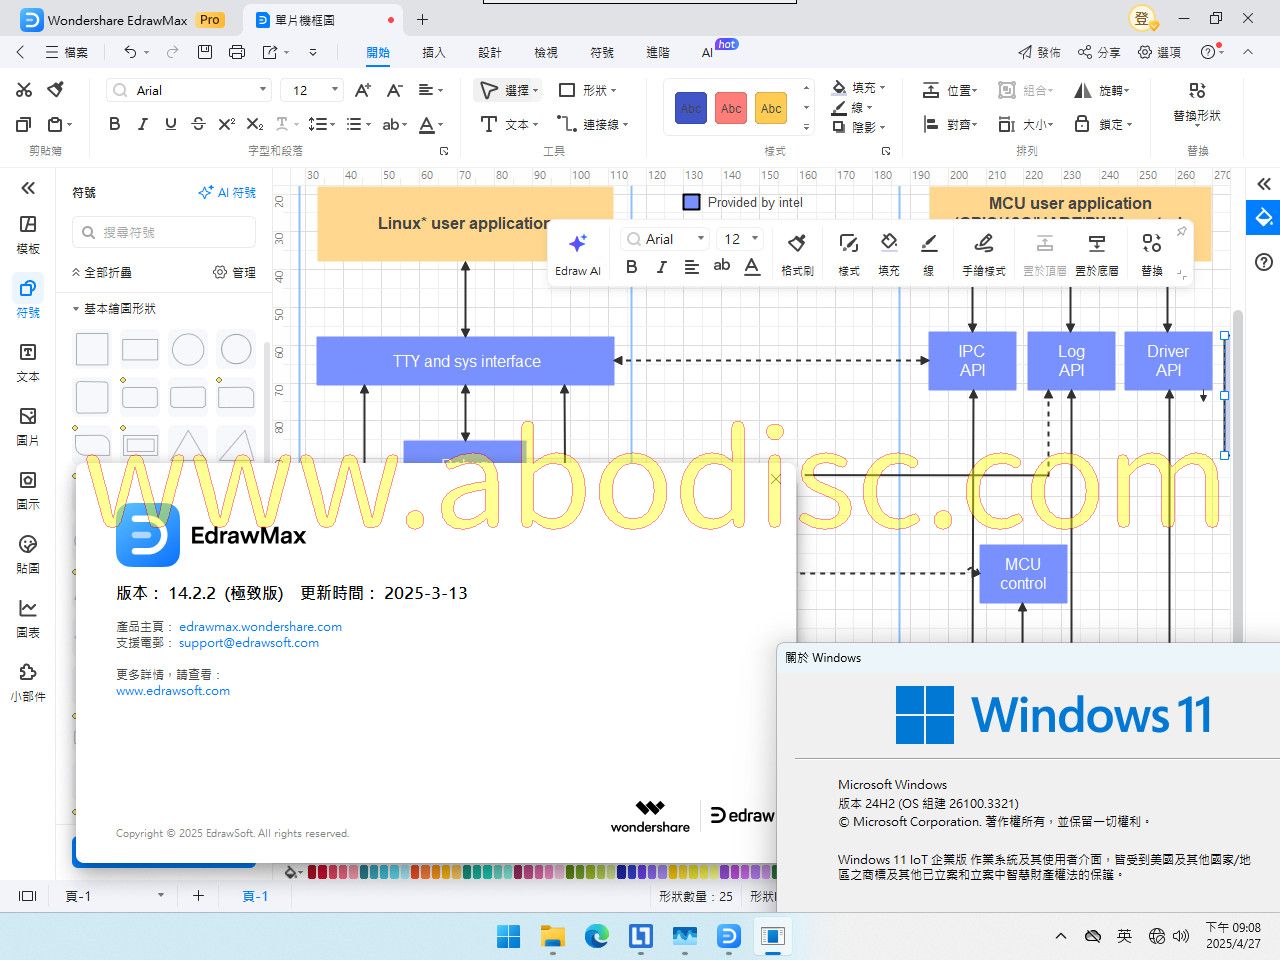
Task: Click 全部折疊 collapse all in symbols panel
Action: (102, 272)
